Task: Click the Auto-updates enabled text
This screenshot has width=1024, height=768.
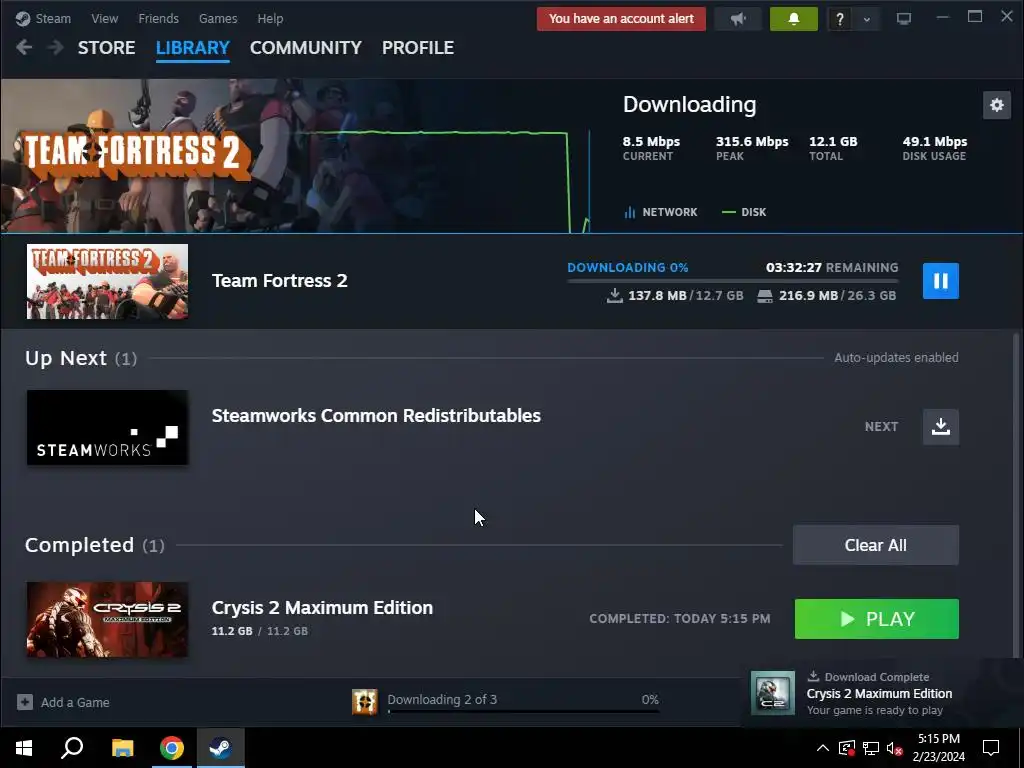Action: pyautogui.click(x=896, y=358)
